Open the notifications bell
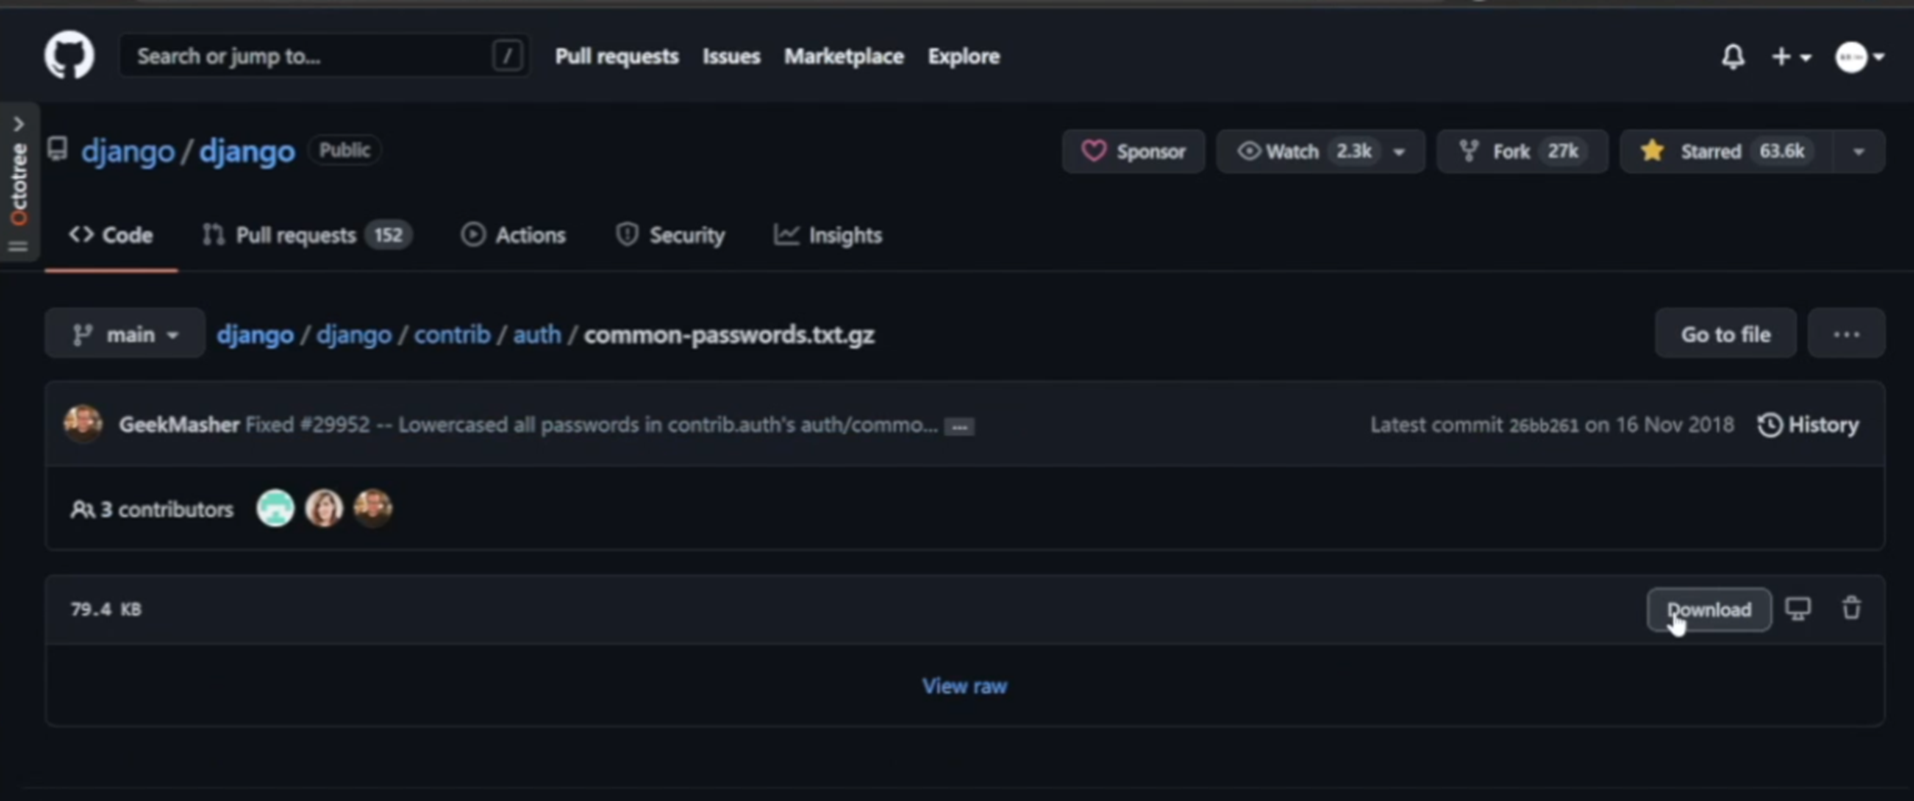The width and height of the screenshot is (1914, 801). coord(1733,57)
